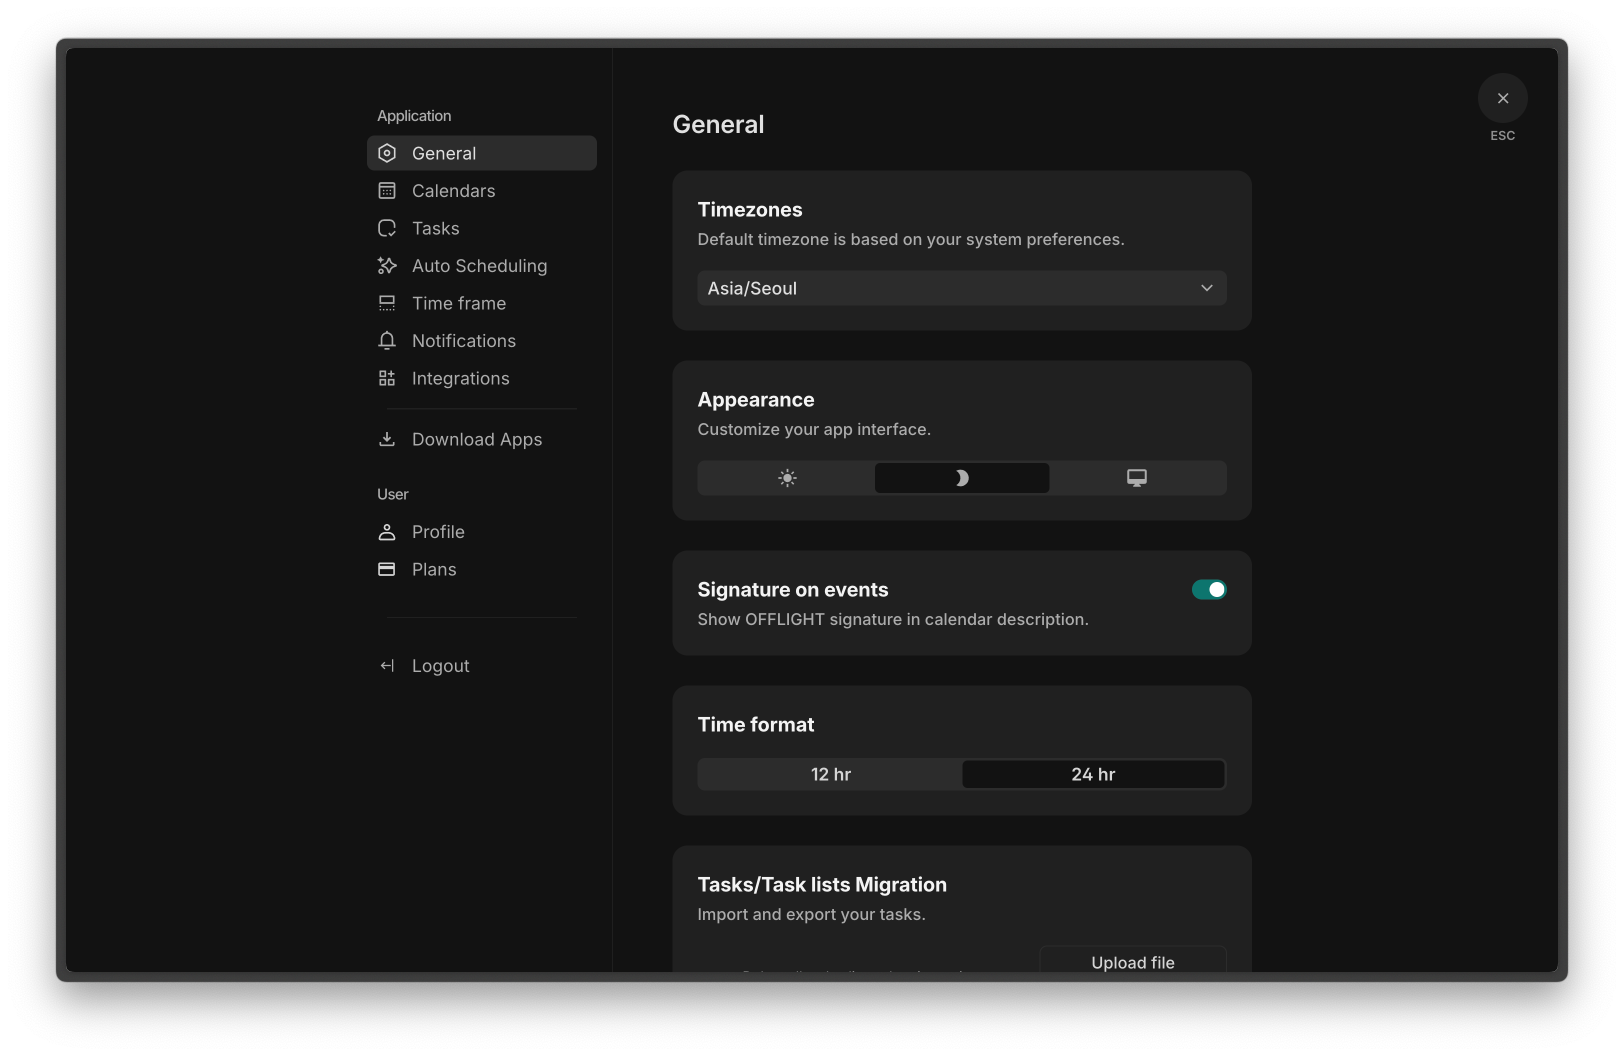Select the dark theme moon option
Viewport: 1624px width, 1056px height.
click(x=962, y=478)
